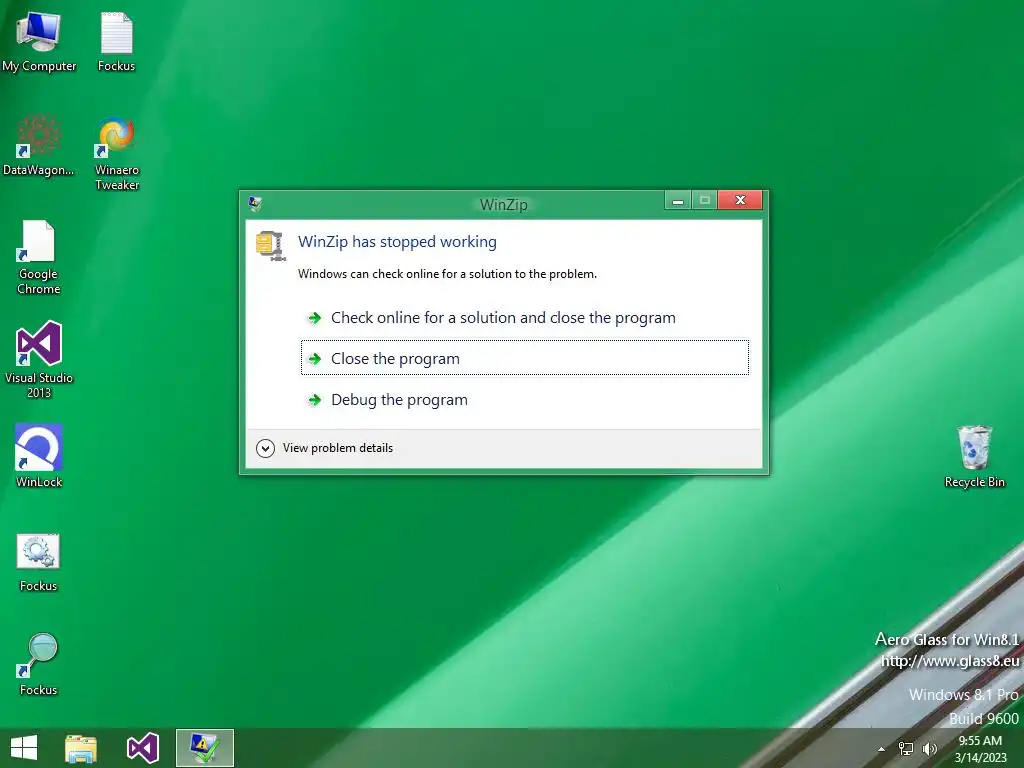Minimize the WinZip dialog
Viewport: 1024px width, 768px height.
[x=678, y=200]
